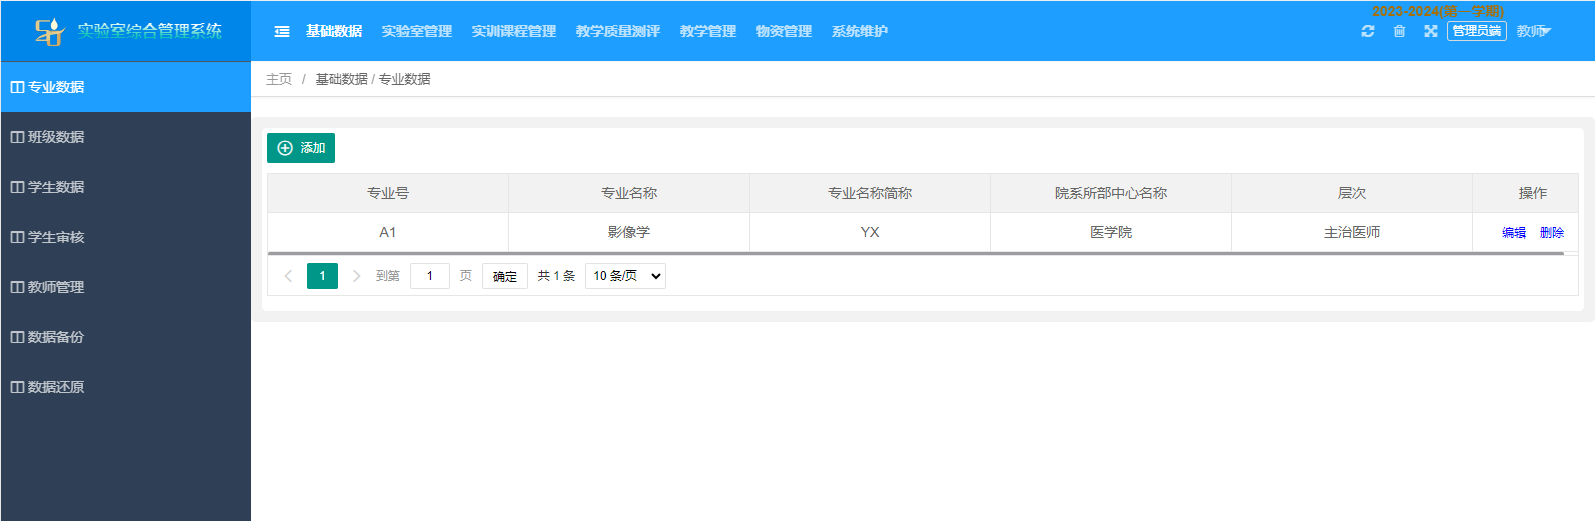Click the system logo icon
Viewport: 1595px width, 521px height.
click(48, 32)
